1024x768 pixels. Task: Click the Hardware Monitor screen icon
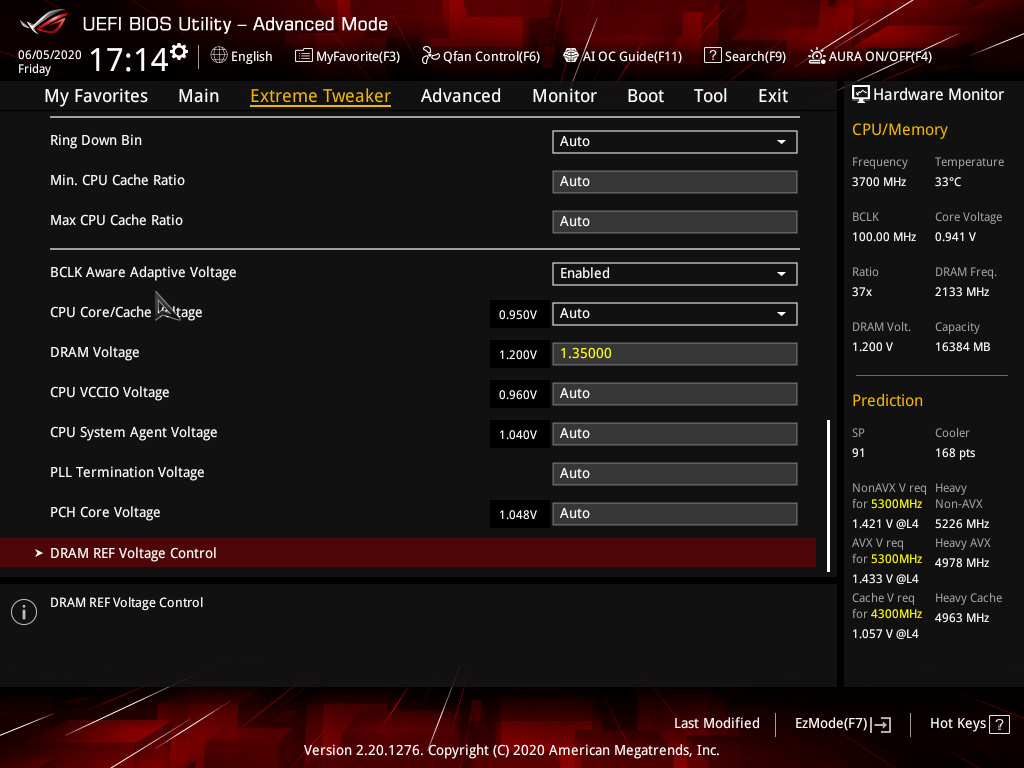(x=861, y=95)
